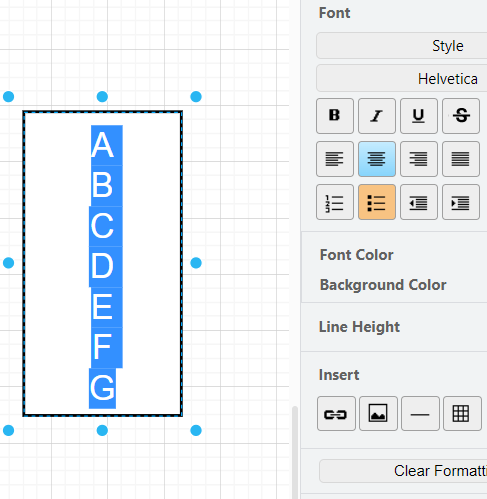This screenshot has height=499, width=487.
Task: Click the letter A in shape
Action: coord(103,145)
